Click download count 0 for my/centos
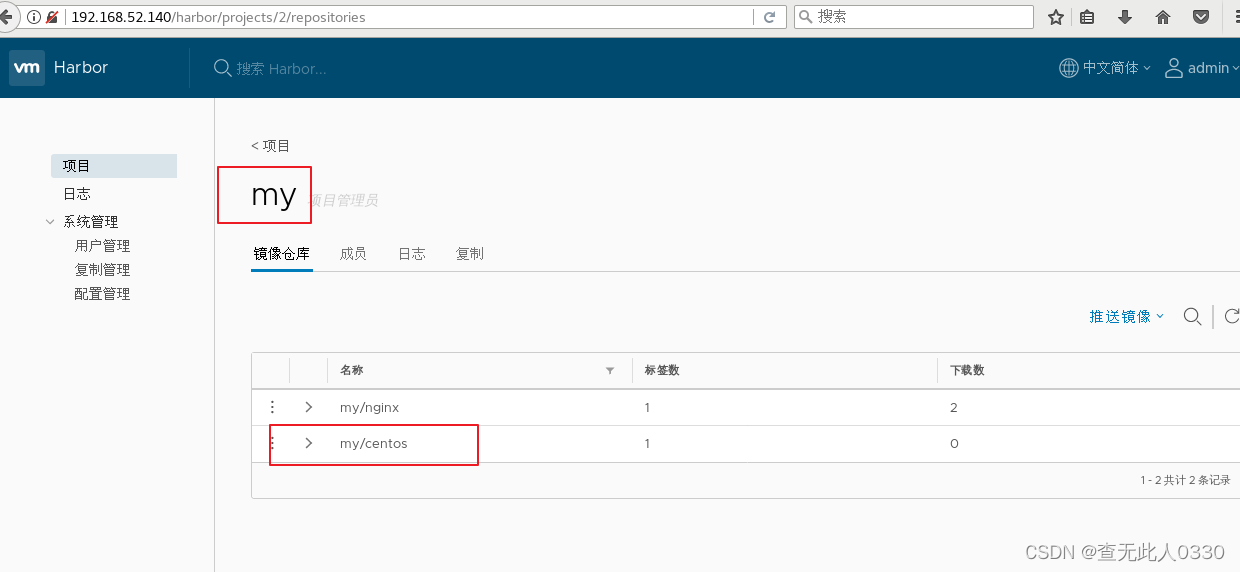The height and width of the screenshot is (572, 1240). click(x=954, y=444)
